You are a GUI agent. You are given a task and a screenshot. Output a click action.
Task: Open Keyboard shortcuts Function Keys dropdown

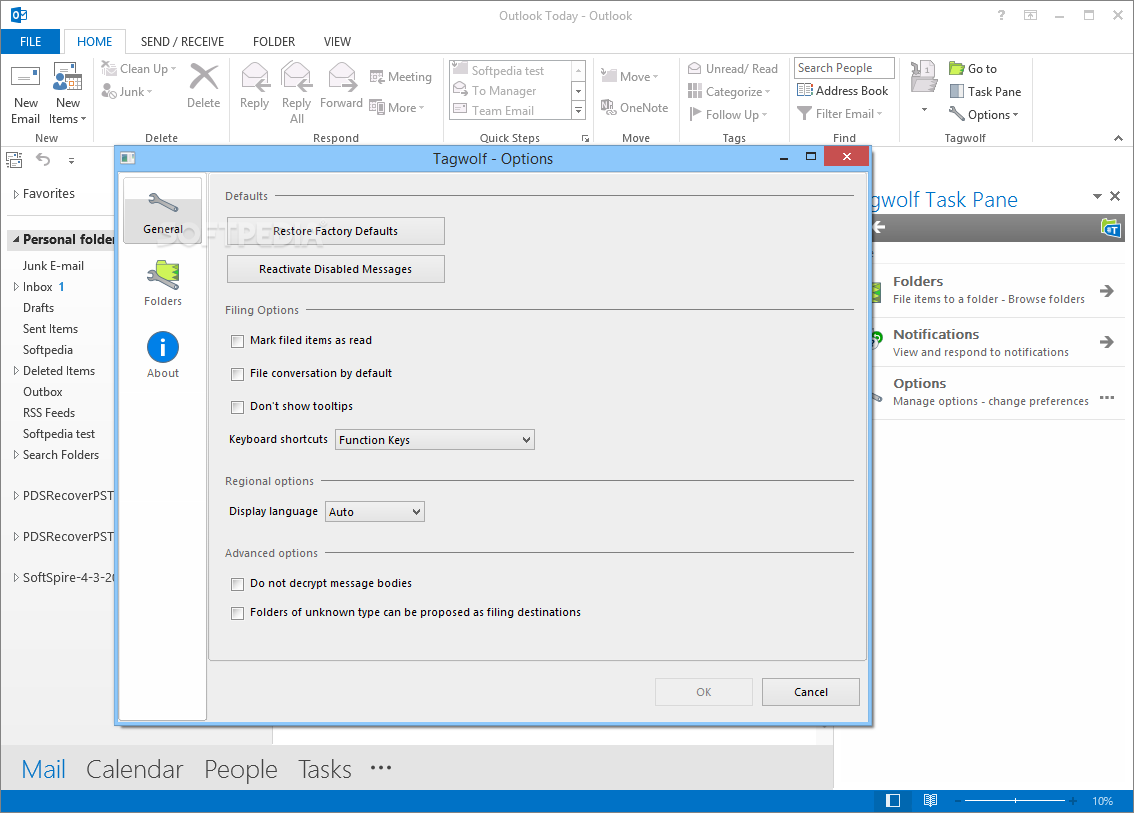(435, 440)
